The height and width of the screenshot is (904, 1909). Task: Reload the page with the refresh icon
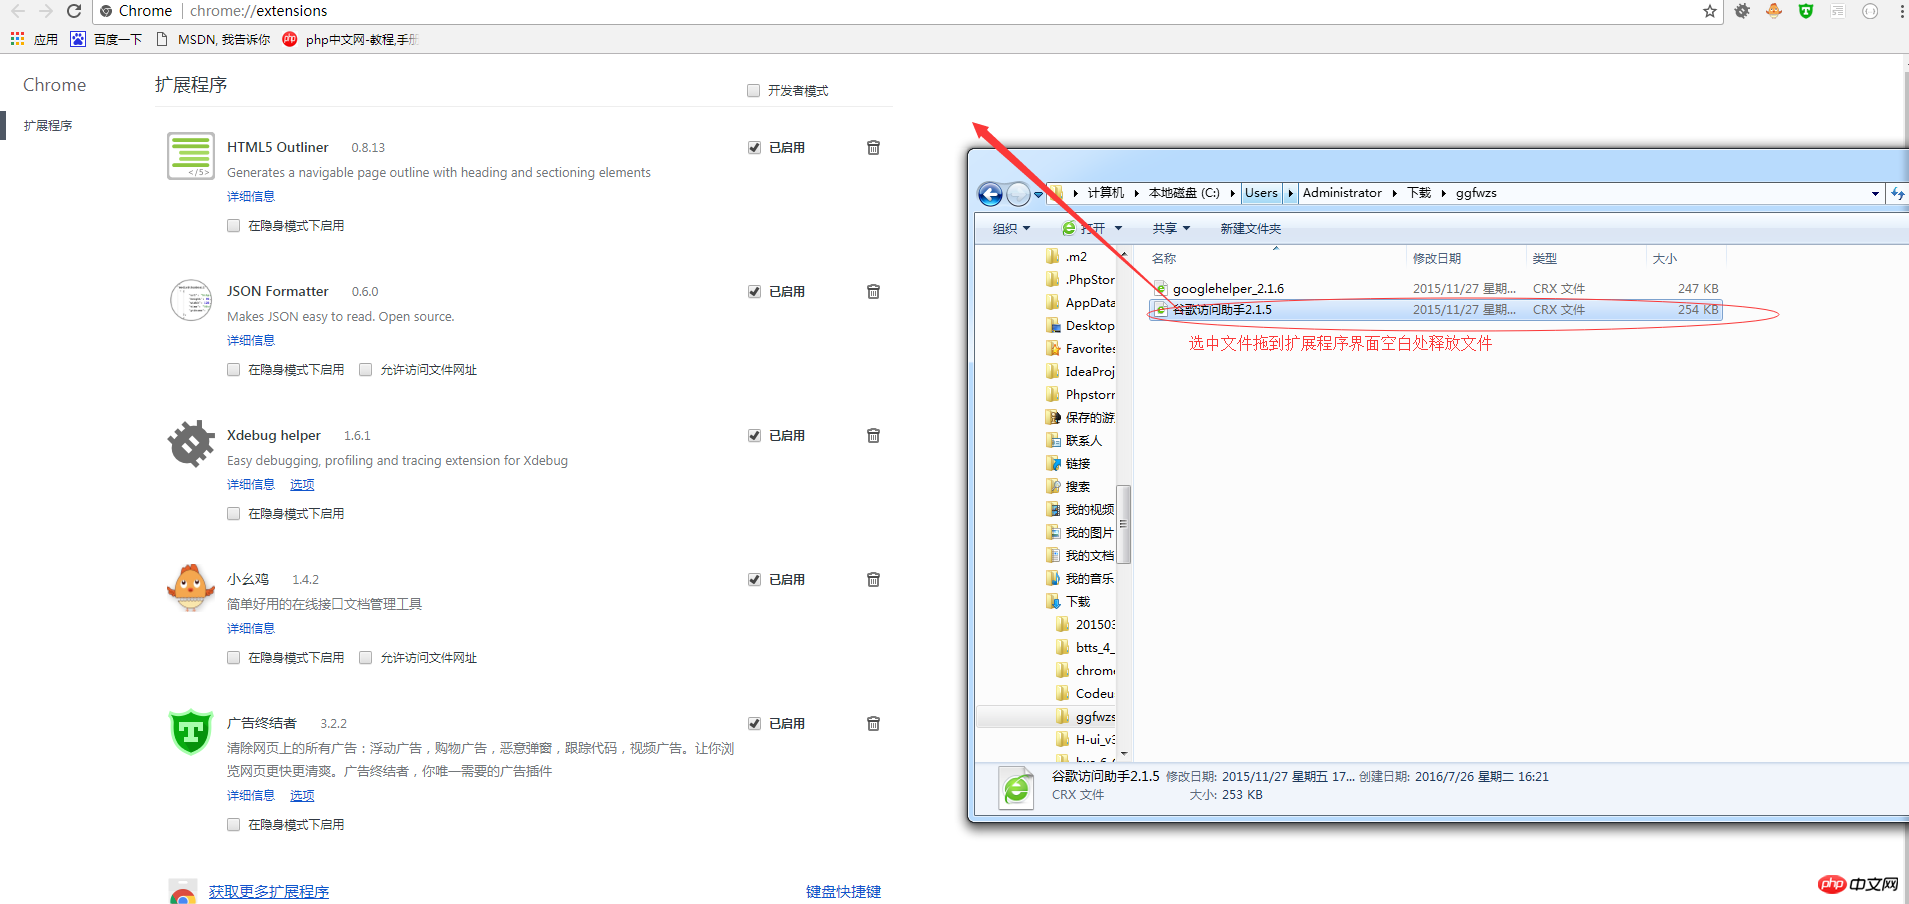[x=74, y=11]
